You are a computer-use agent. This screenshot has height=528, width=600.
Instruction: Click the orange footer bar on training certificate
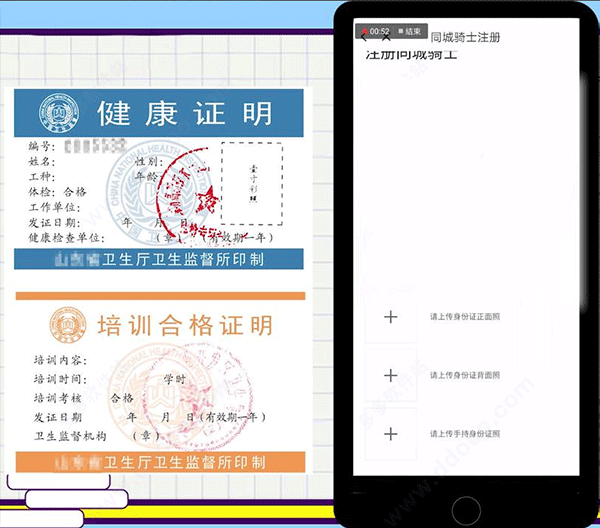point(160,462)
